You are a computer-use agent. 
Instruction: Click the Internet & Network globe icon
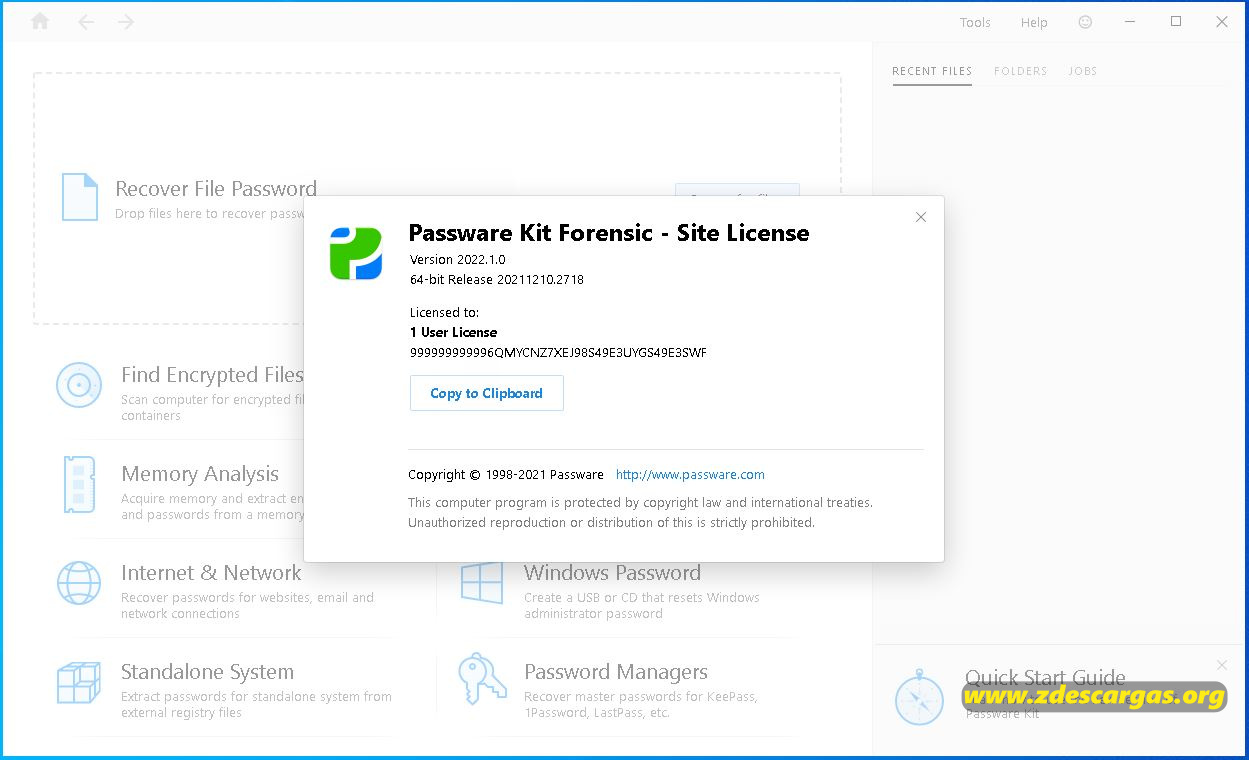79,582
